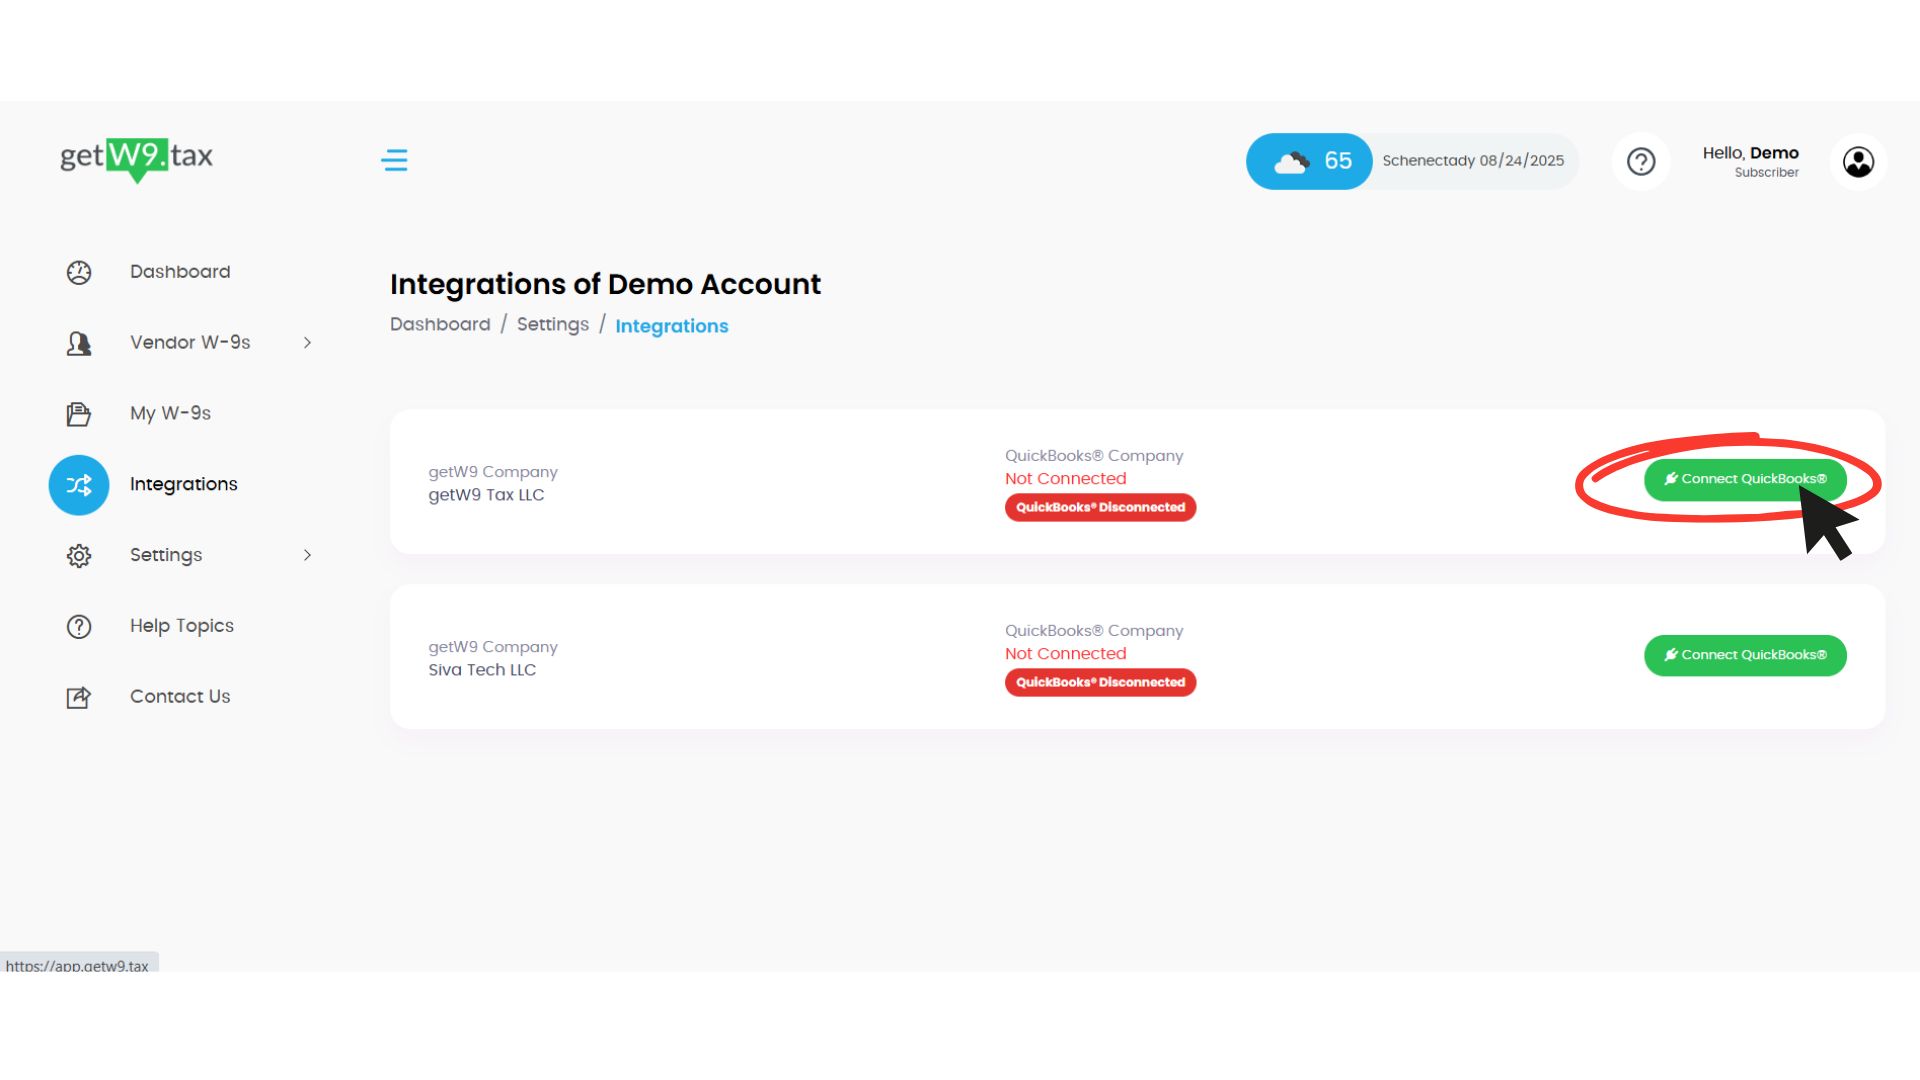The image size is (1920, 1080).
Task: Go to Dashboard breadcrumb link
Action: tap(440, 325)
